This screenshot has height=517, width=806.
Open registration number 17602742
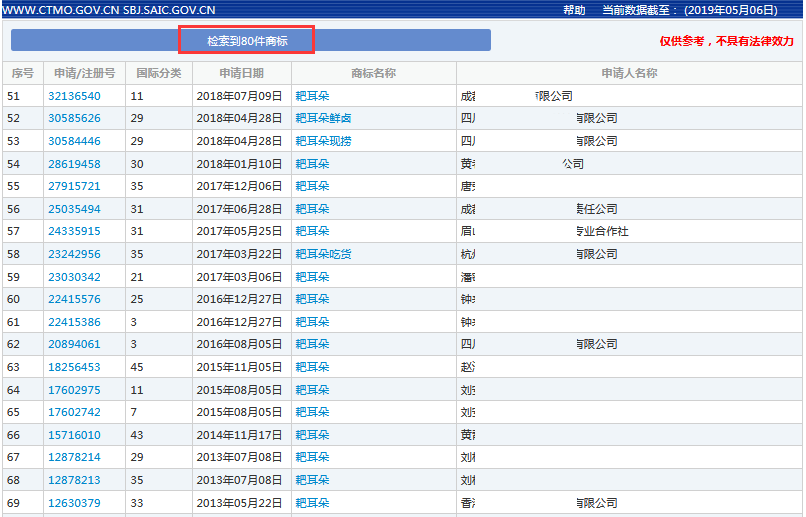click(75, 412)
